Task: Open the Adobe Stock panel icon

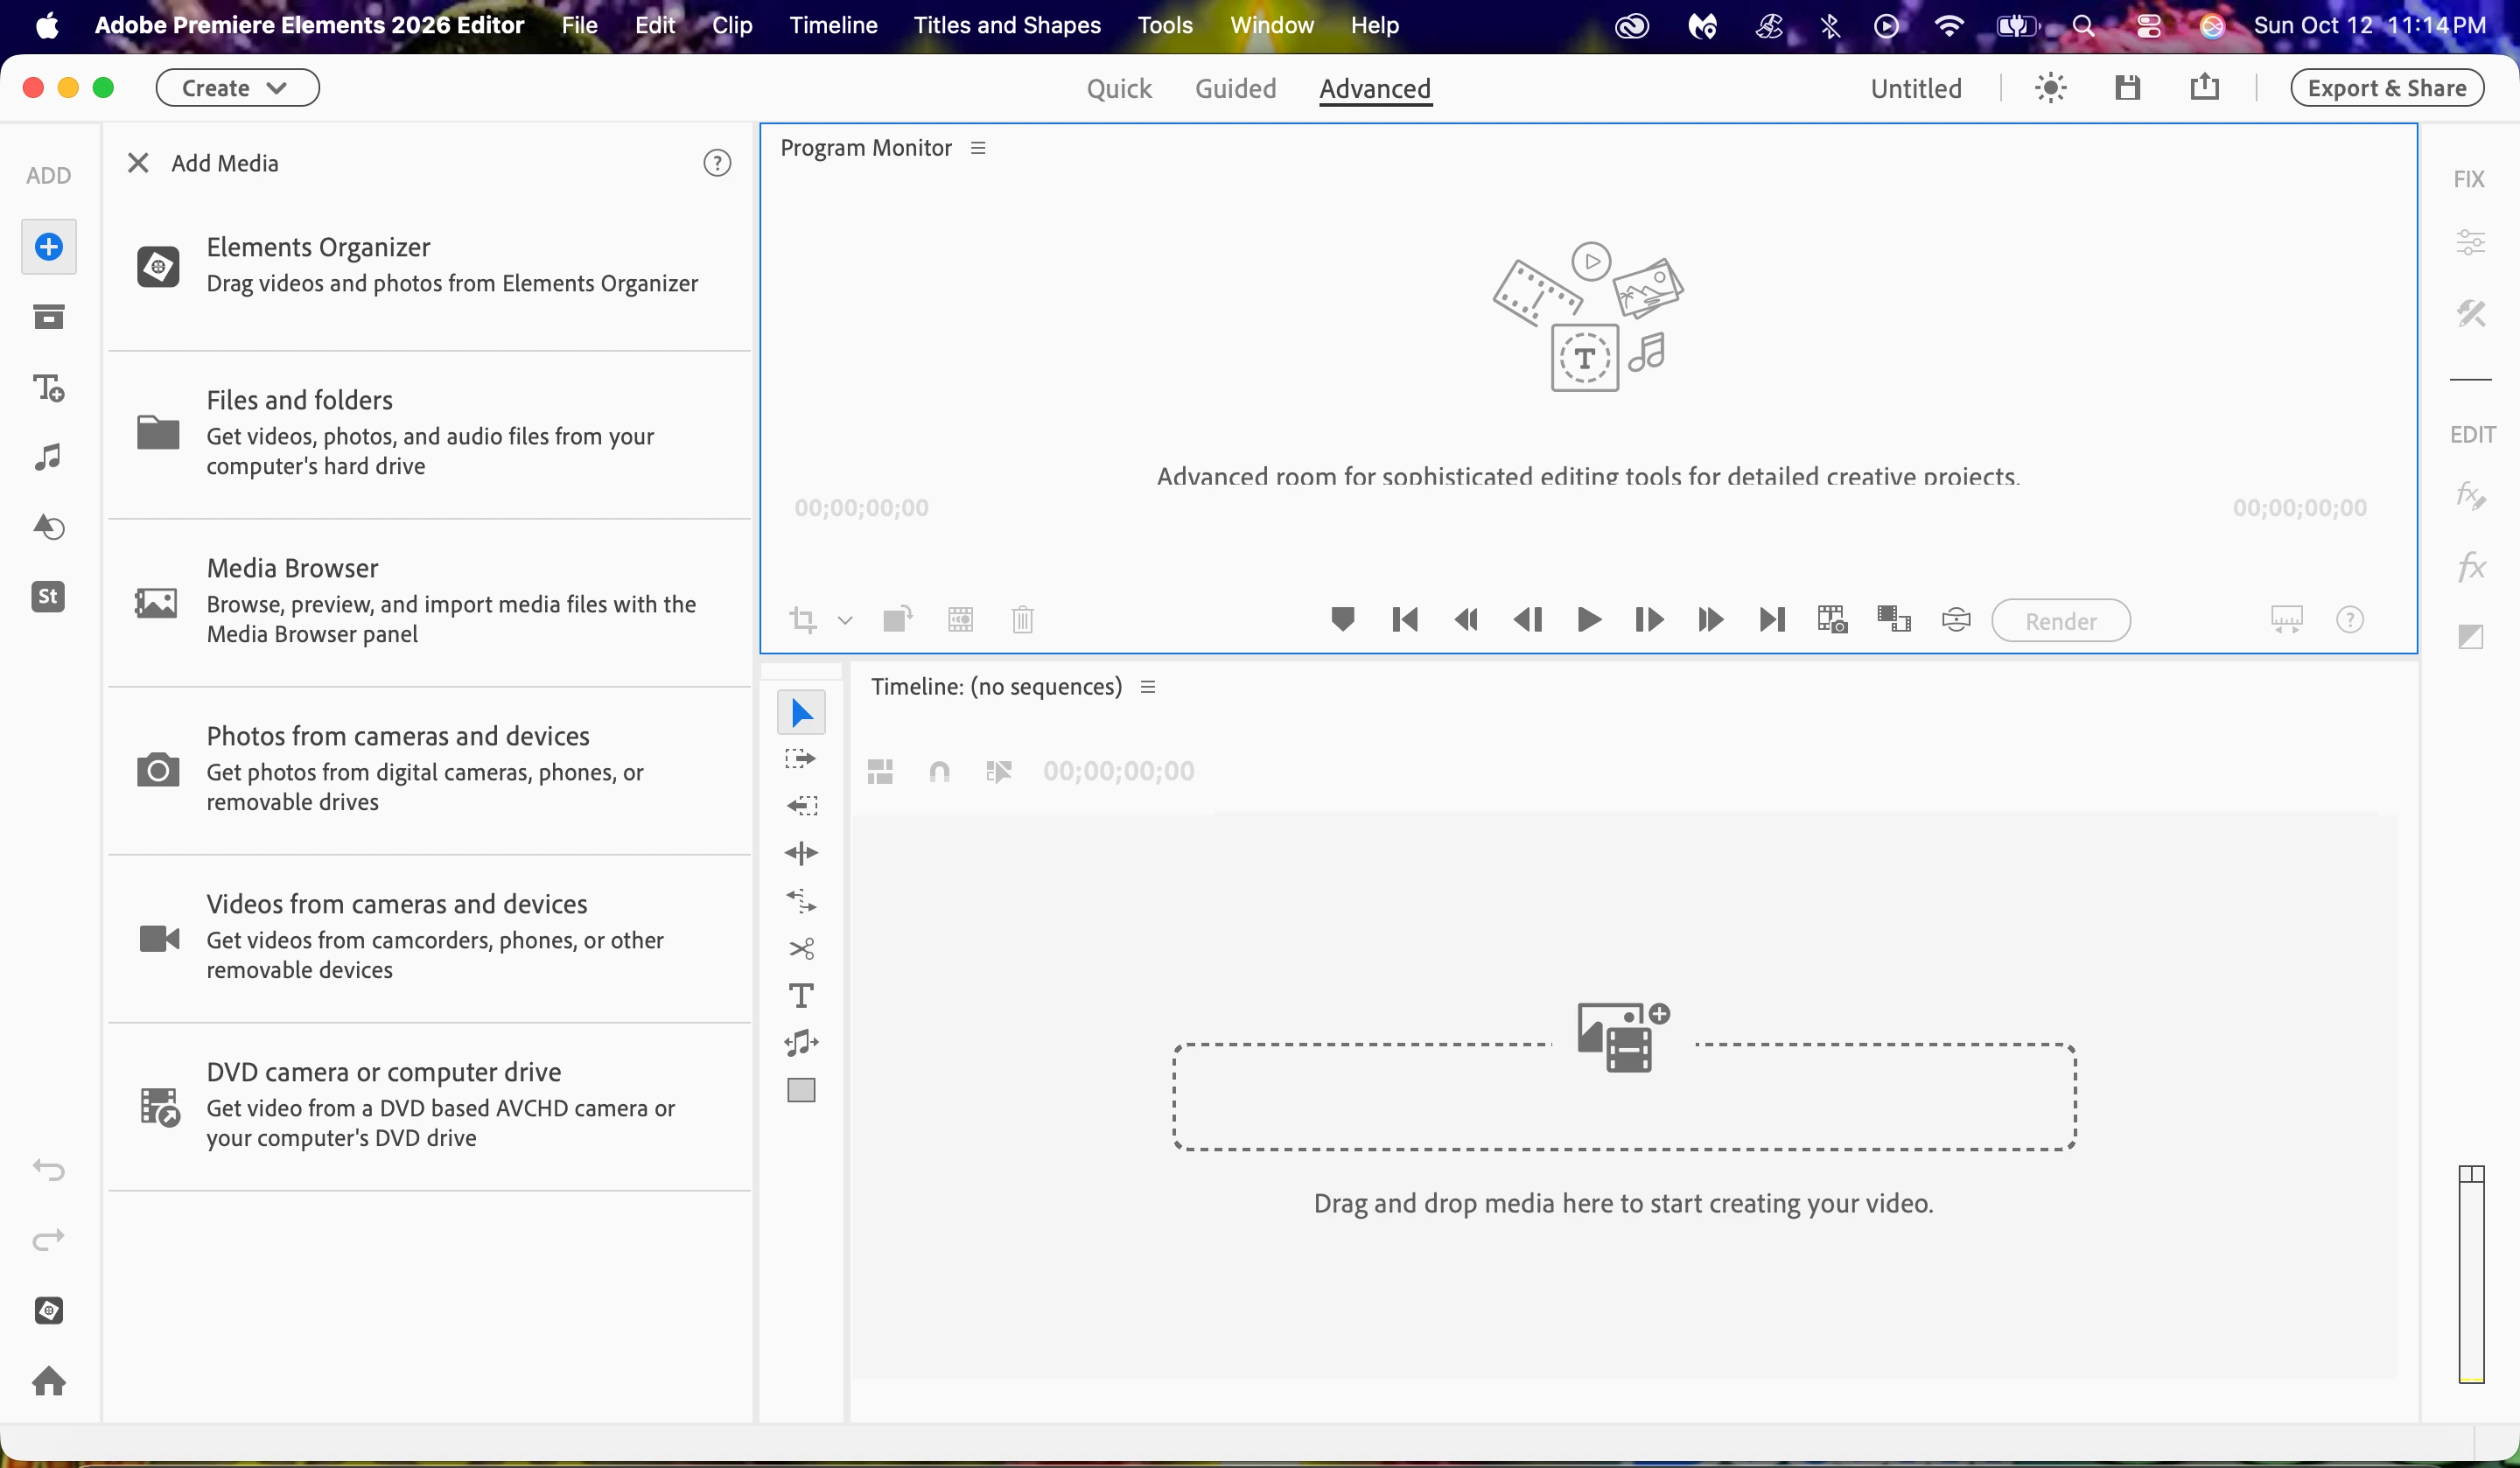Action: [x=48, y=597]
